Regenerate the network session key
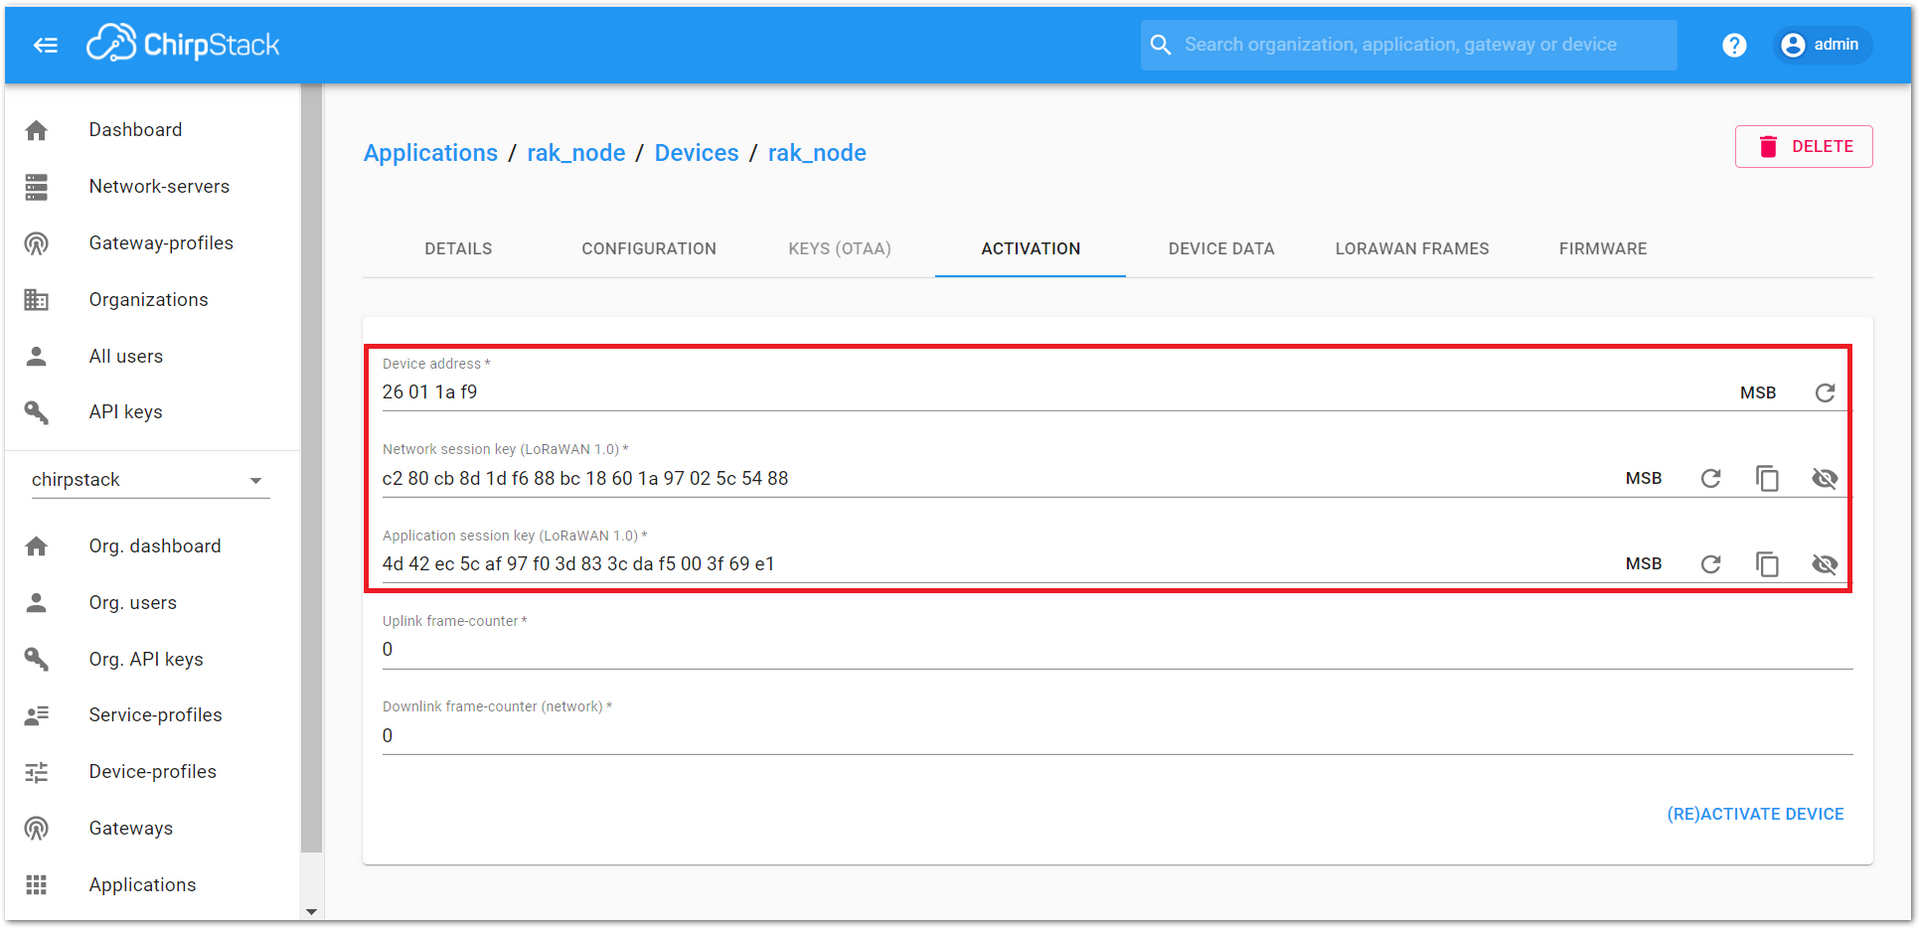This screenshot has height=929, width=1920. 1711,479
